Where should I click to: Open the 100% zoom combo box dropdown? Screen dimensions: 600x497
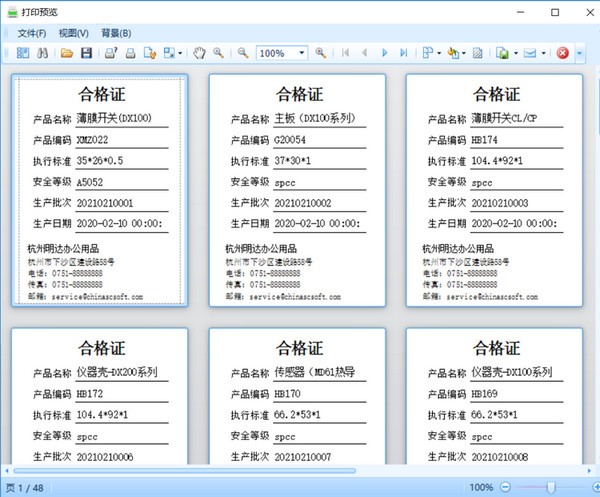tap(302, 53)
